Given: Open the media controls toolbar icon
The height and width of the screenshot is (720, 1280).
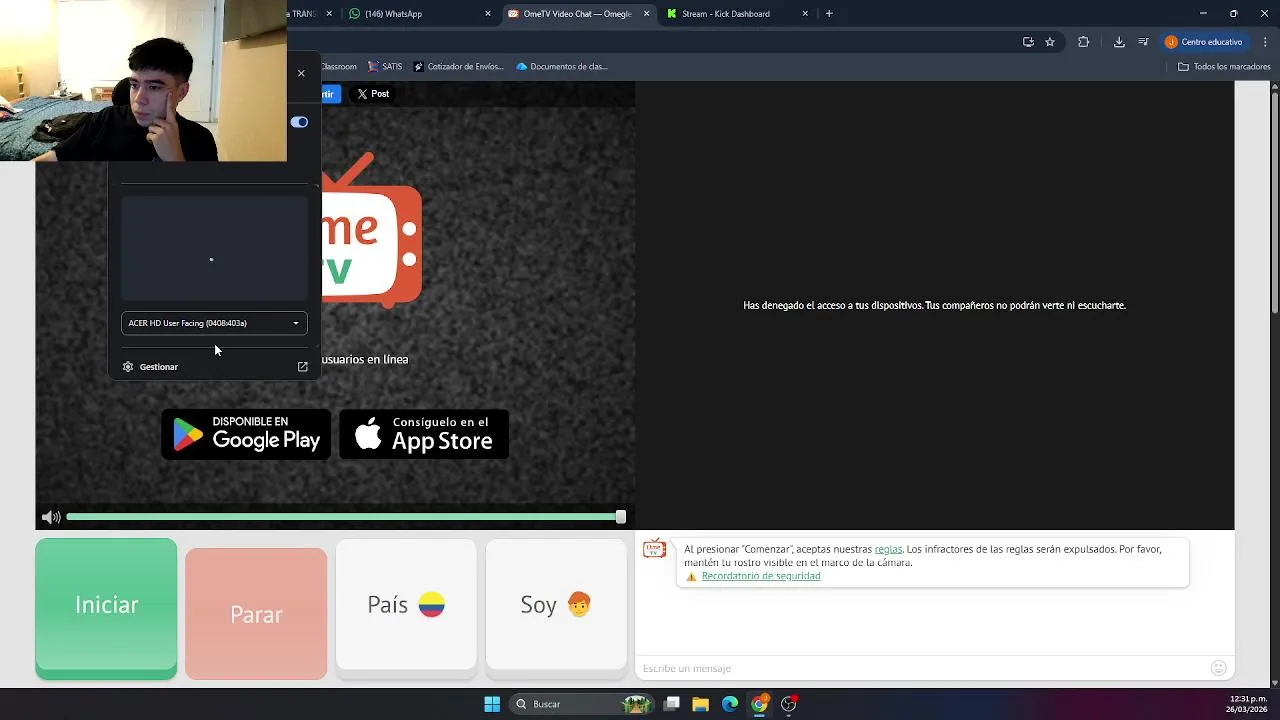Looking at the screenshot, I should (x=1143, y=42).
